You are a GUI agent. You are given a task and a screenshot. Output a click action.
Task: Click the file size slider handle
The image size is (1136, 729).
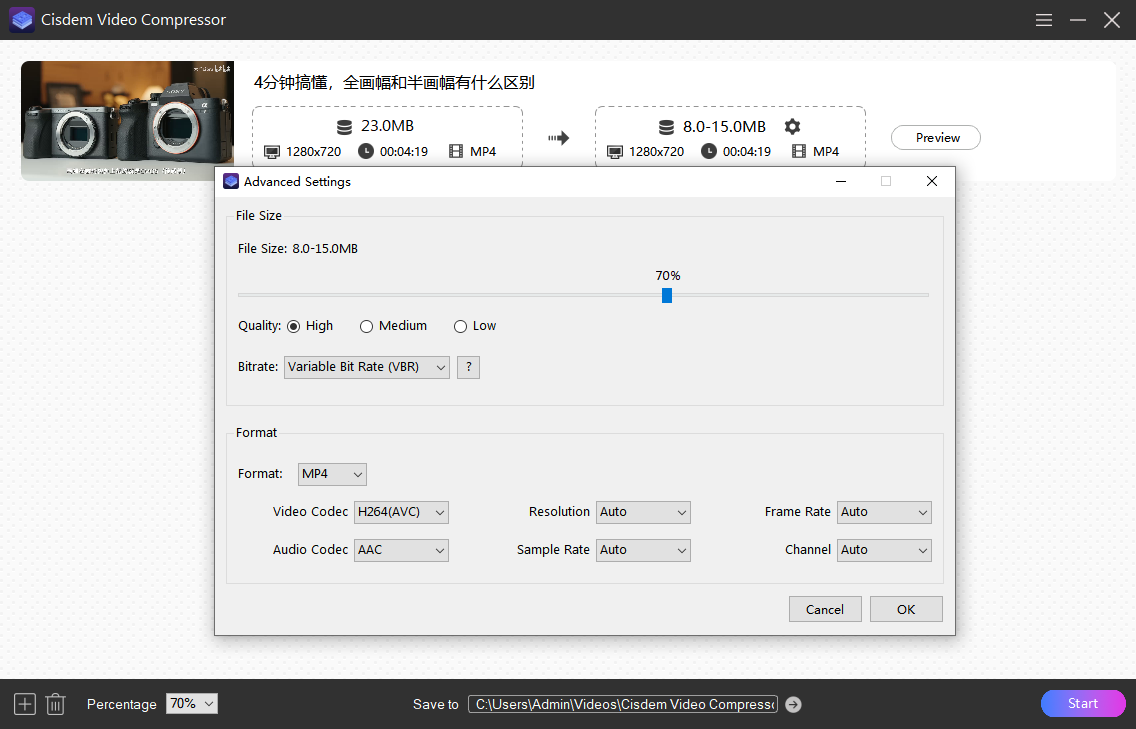coord(667,295)
